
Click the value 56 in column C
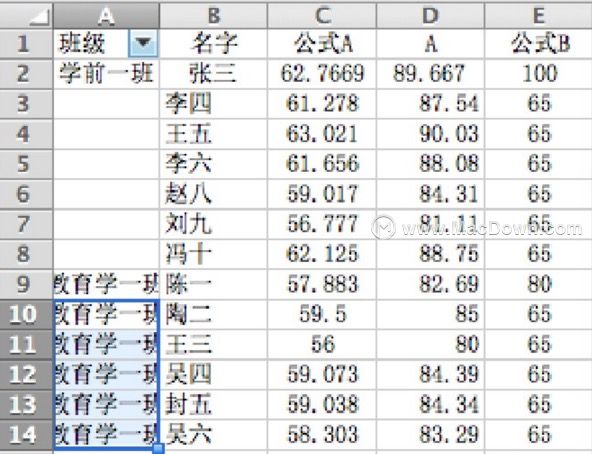pos(322,344)
